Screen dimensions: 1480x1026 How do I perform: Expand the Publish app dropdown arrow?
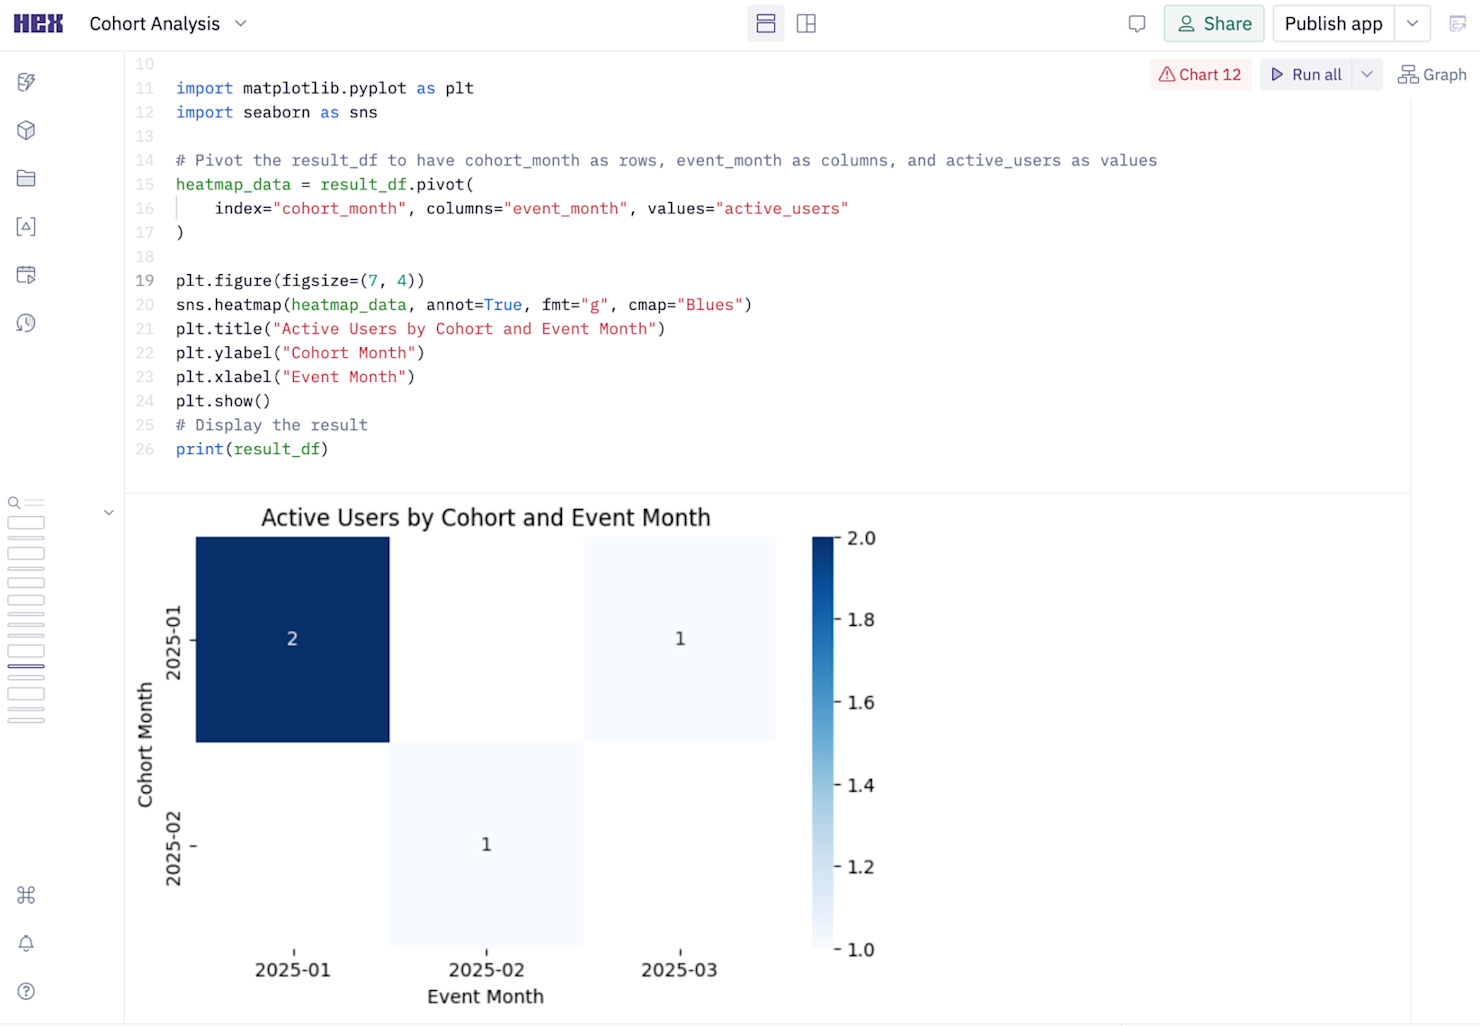(1412, 23)
